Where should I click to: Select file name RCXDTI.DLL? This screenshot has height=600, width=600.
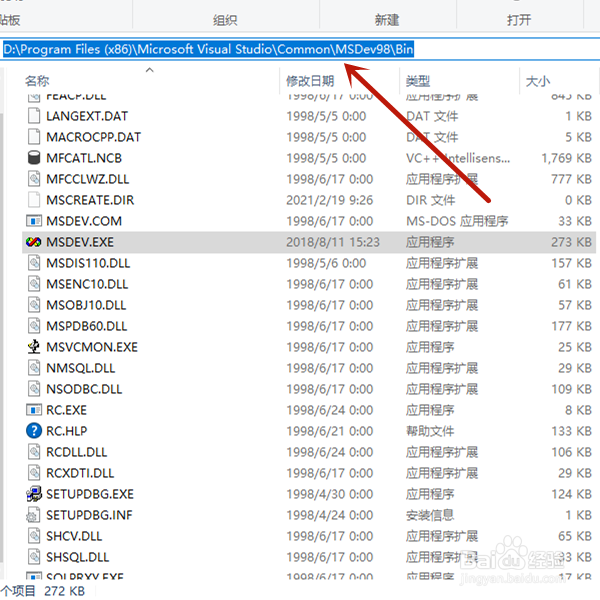coord(80,473)
